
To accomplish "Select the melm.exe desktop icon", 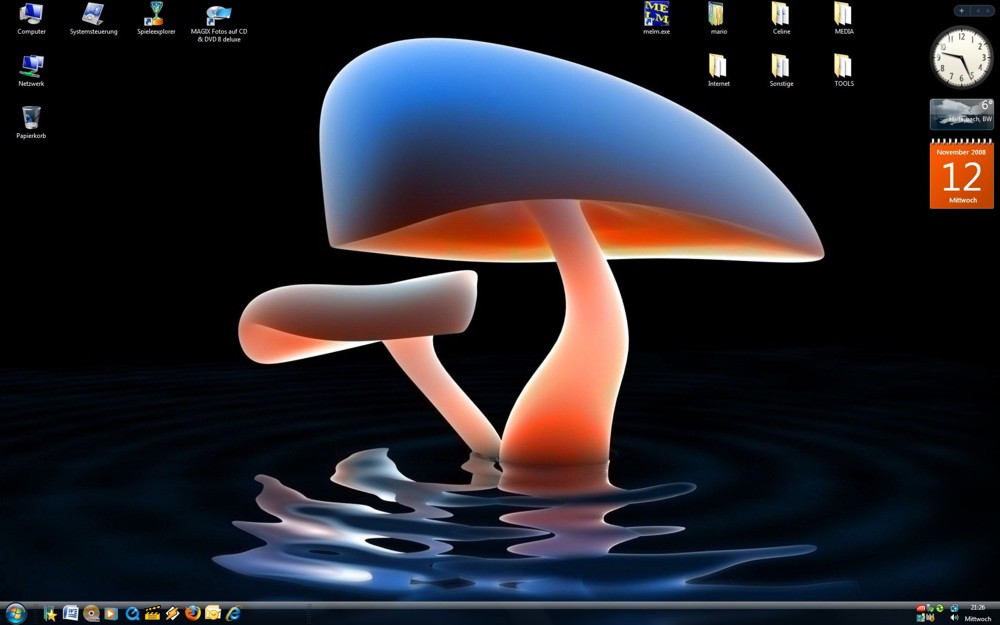I will point(656,15).
